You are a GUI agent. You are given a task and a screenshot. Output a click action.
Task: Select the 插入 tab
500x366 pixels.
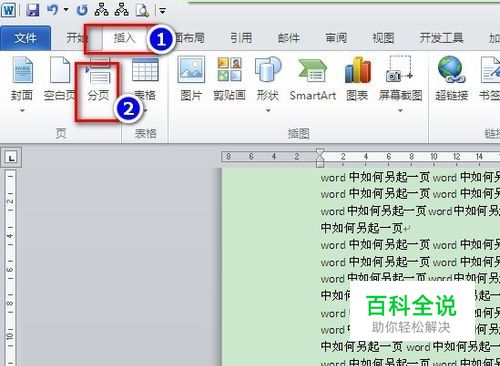(124, 38)
